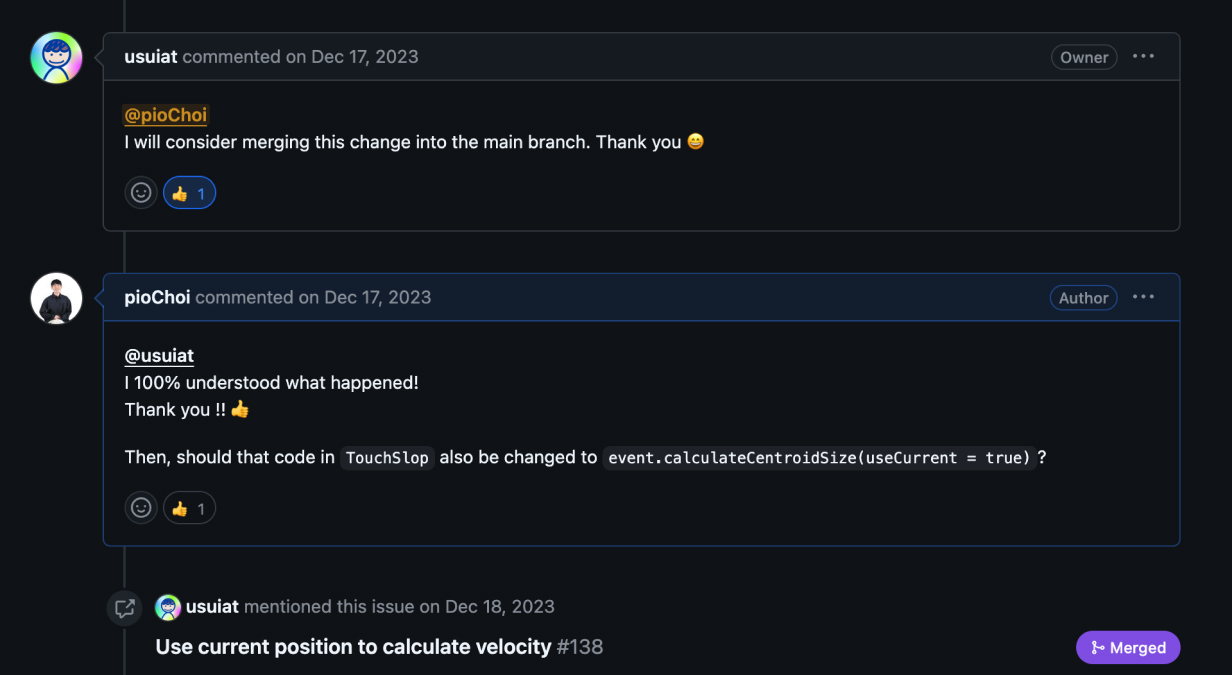This screenshot has height=675, width=1232.
Task: Open usuiat username link in first comment
Action: point(150,57)
